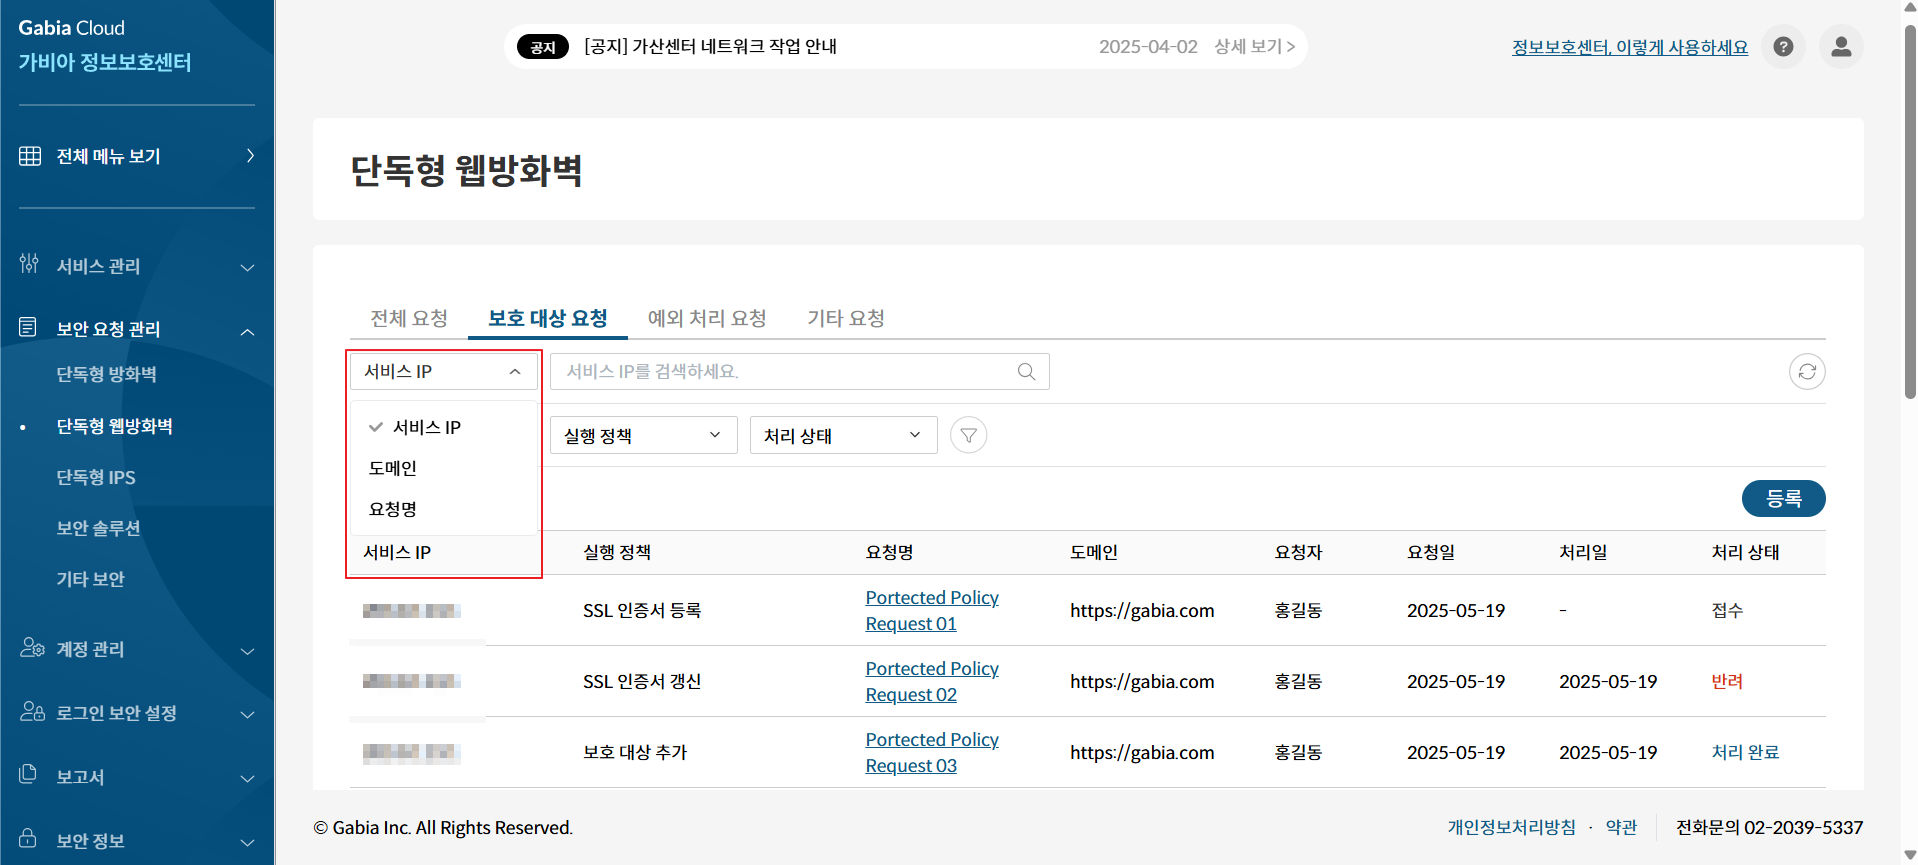1918x865 pixels.
Task: Click the 요청일 column header
Action: 1430,552
